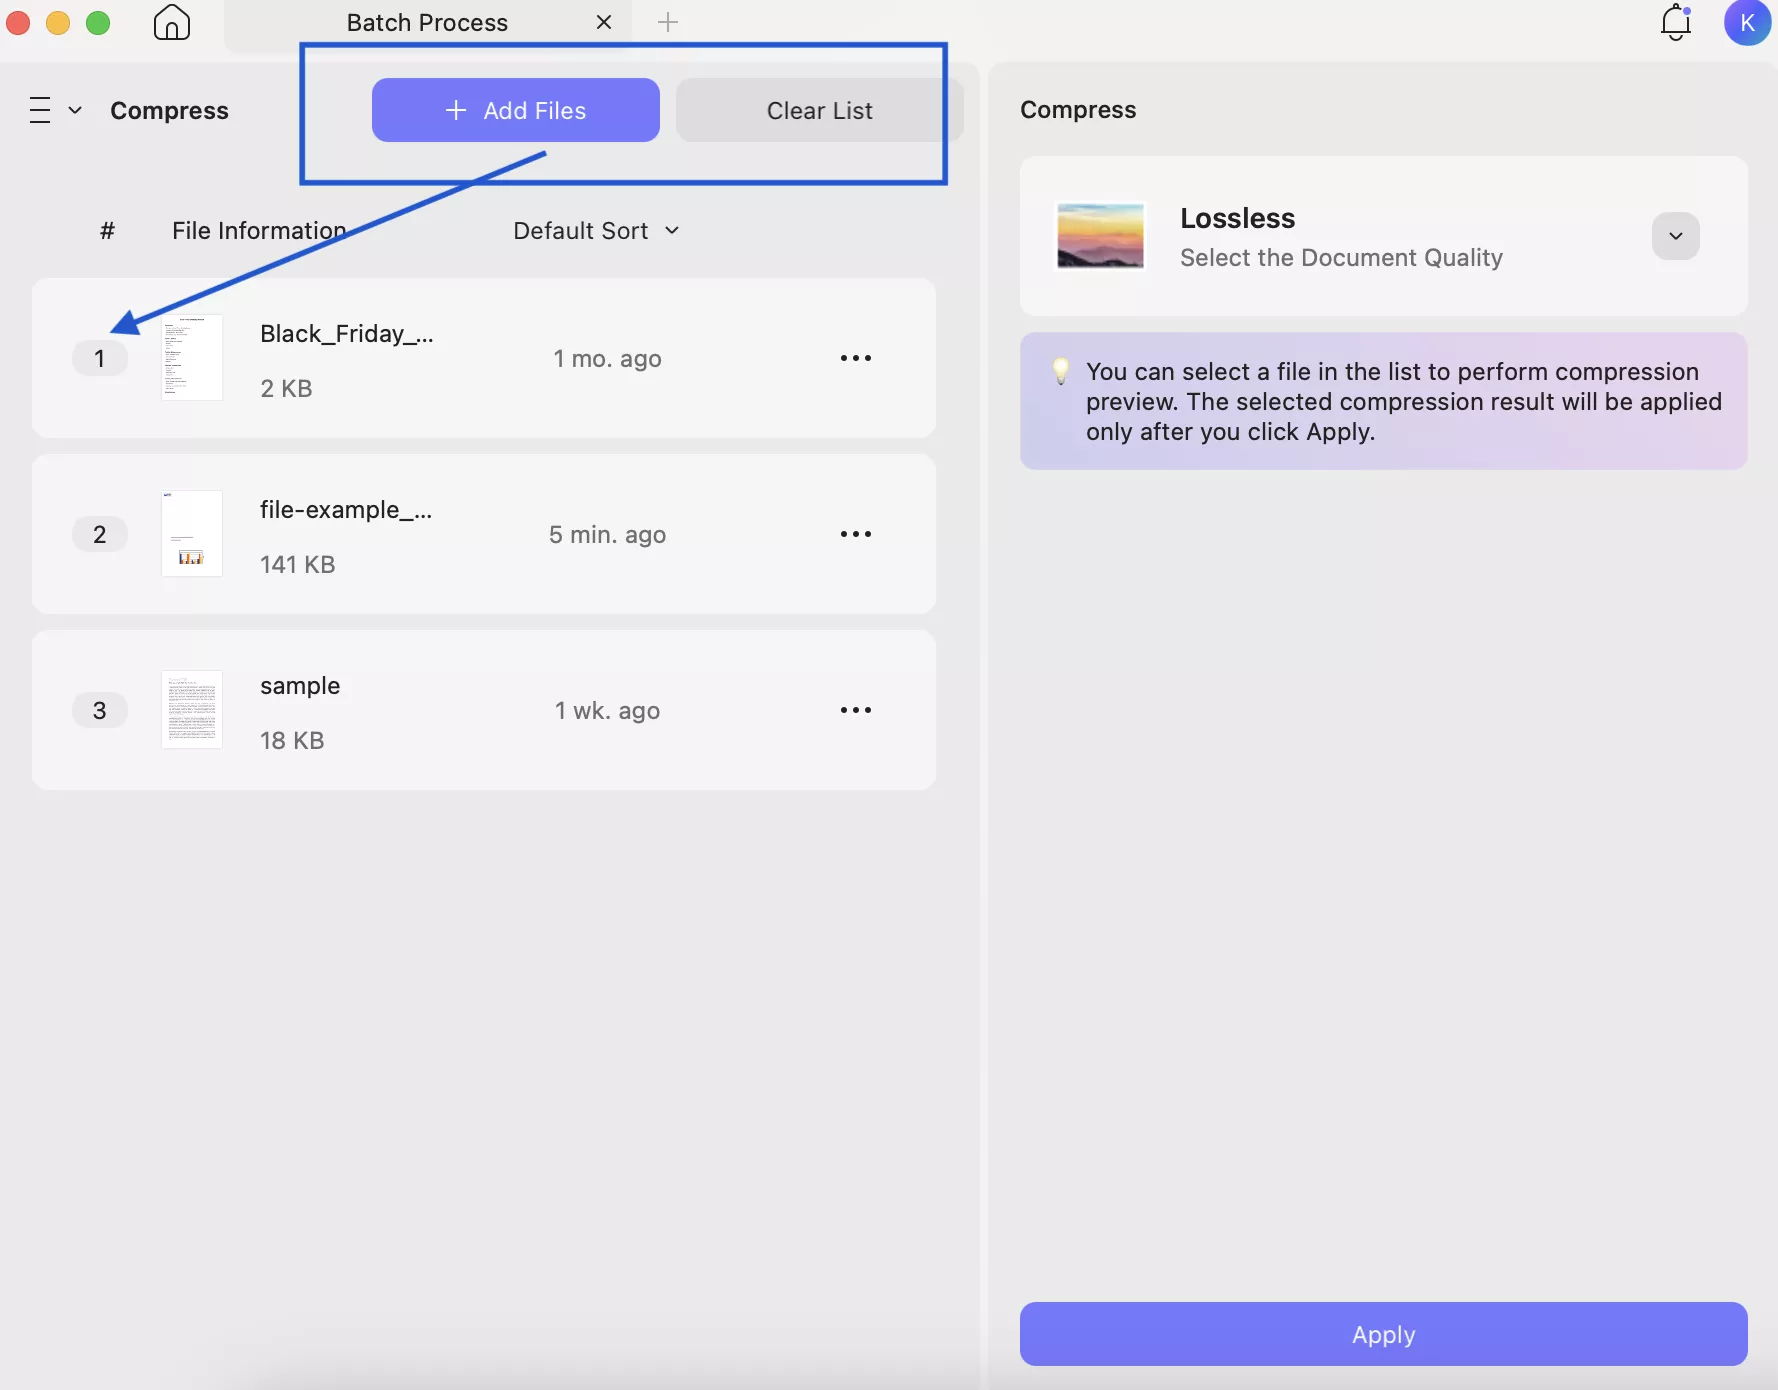Switch to the Batch Process tab
The width and height of the screenshot is (1778, 1390).
[x=427, y=21]
